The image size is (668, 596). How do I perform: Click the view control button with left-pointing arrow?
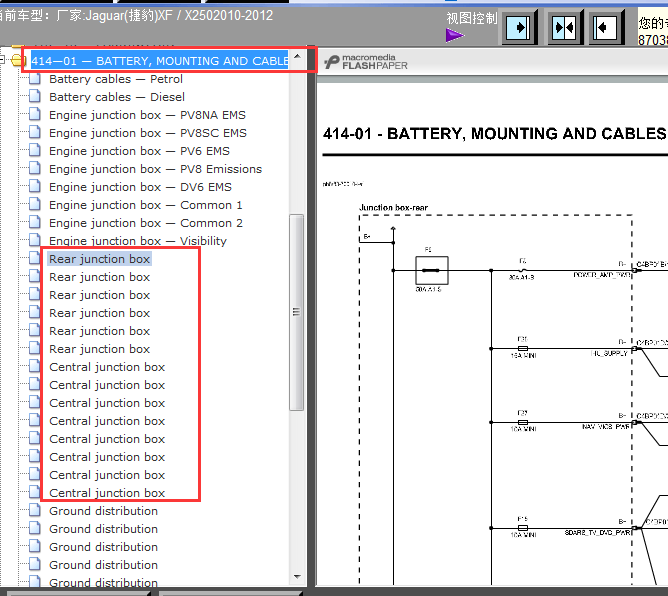point(605,28)
